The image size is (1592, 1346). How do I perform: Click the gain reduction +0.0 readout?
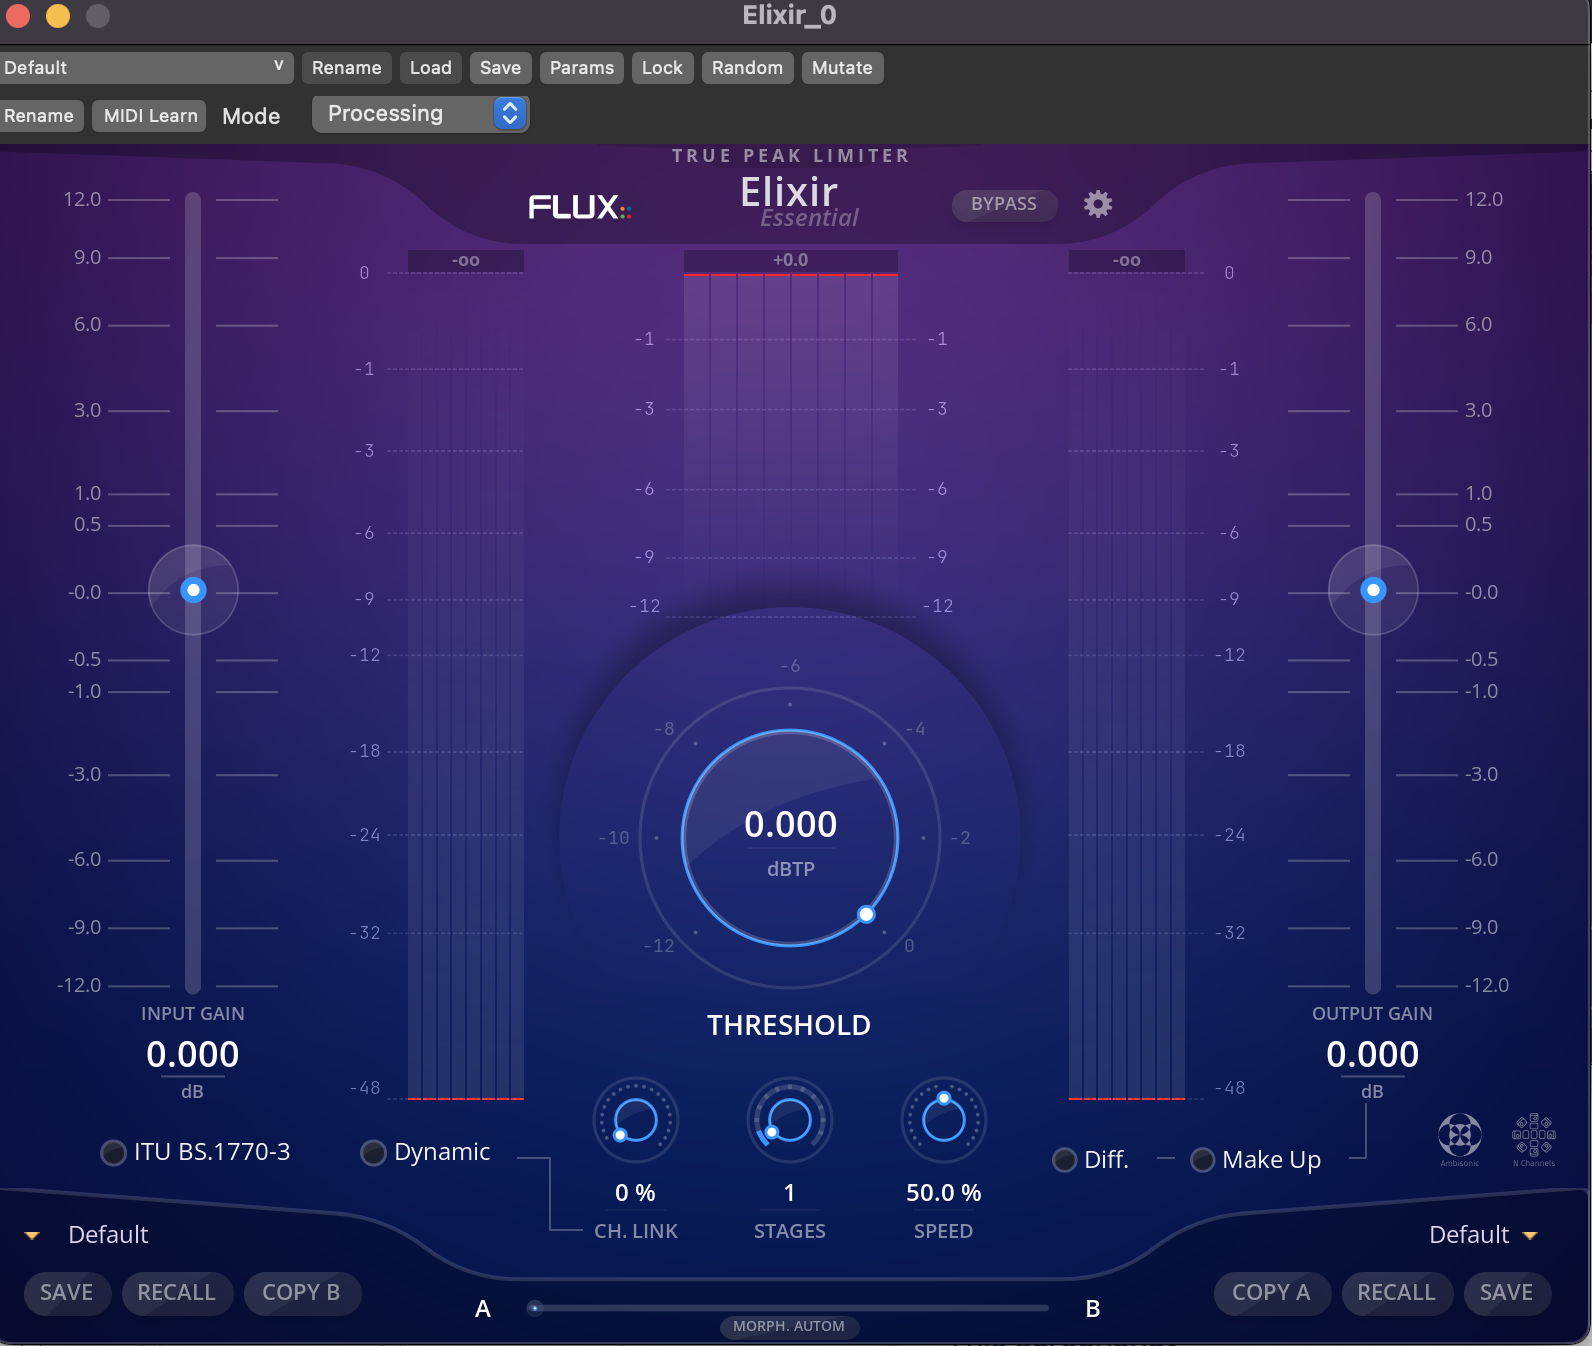[791, 260]
